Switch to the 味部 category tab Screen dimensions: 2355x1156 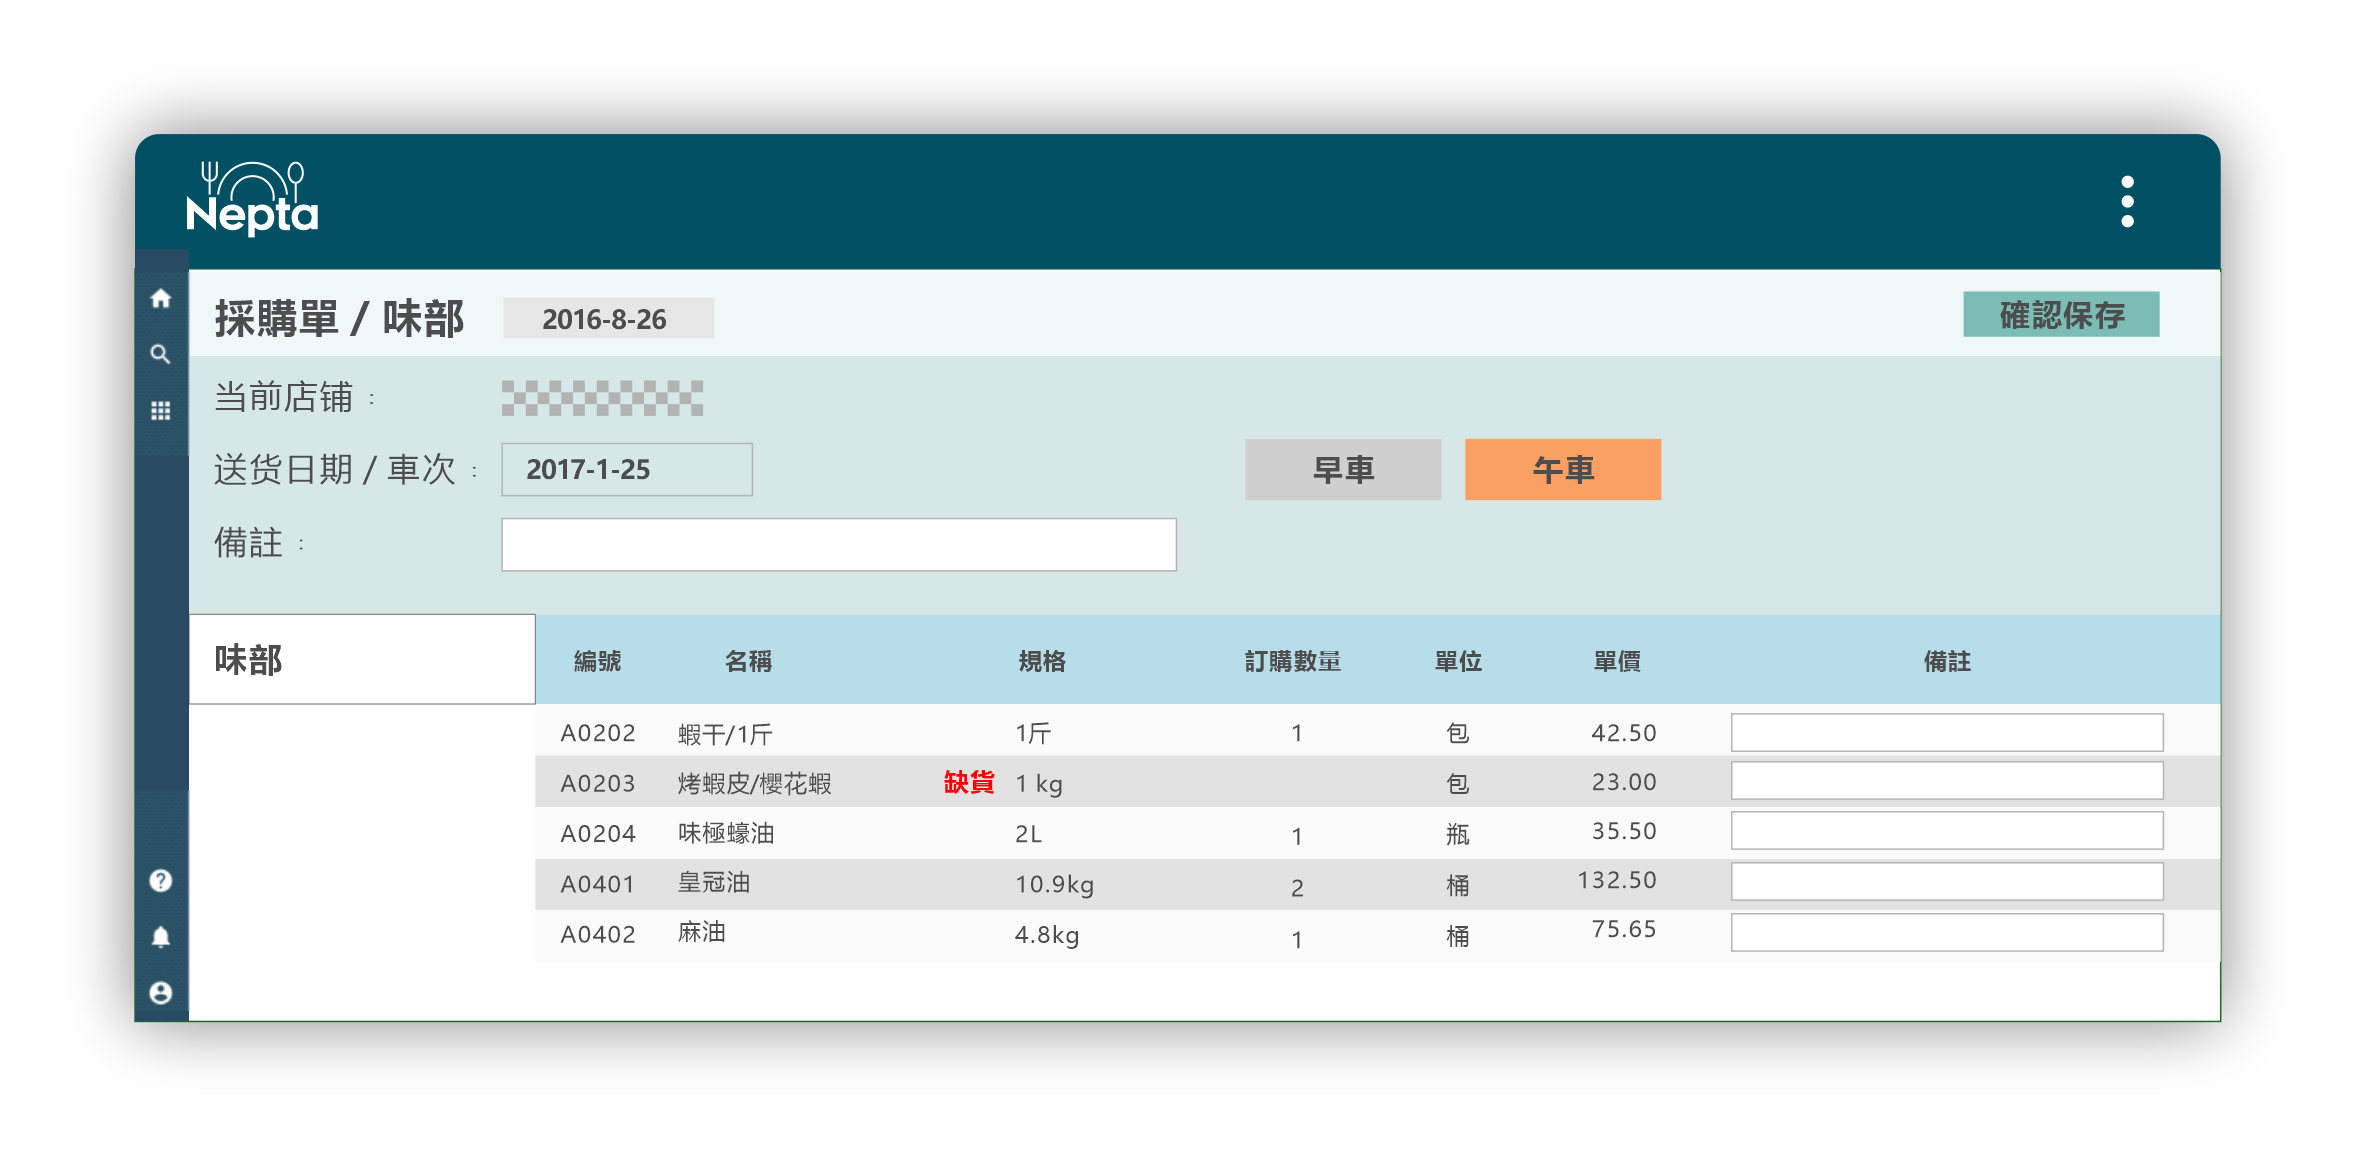coord(362,659)
